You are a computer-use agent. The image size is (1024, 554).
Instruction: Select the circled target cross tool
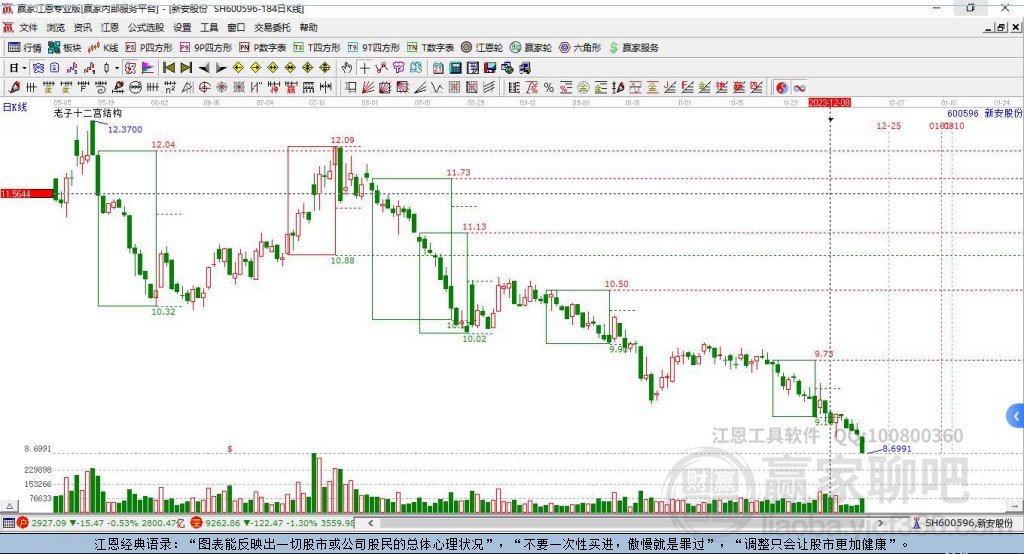(204, 87)
